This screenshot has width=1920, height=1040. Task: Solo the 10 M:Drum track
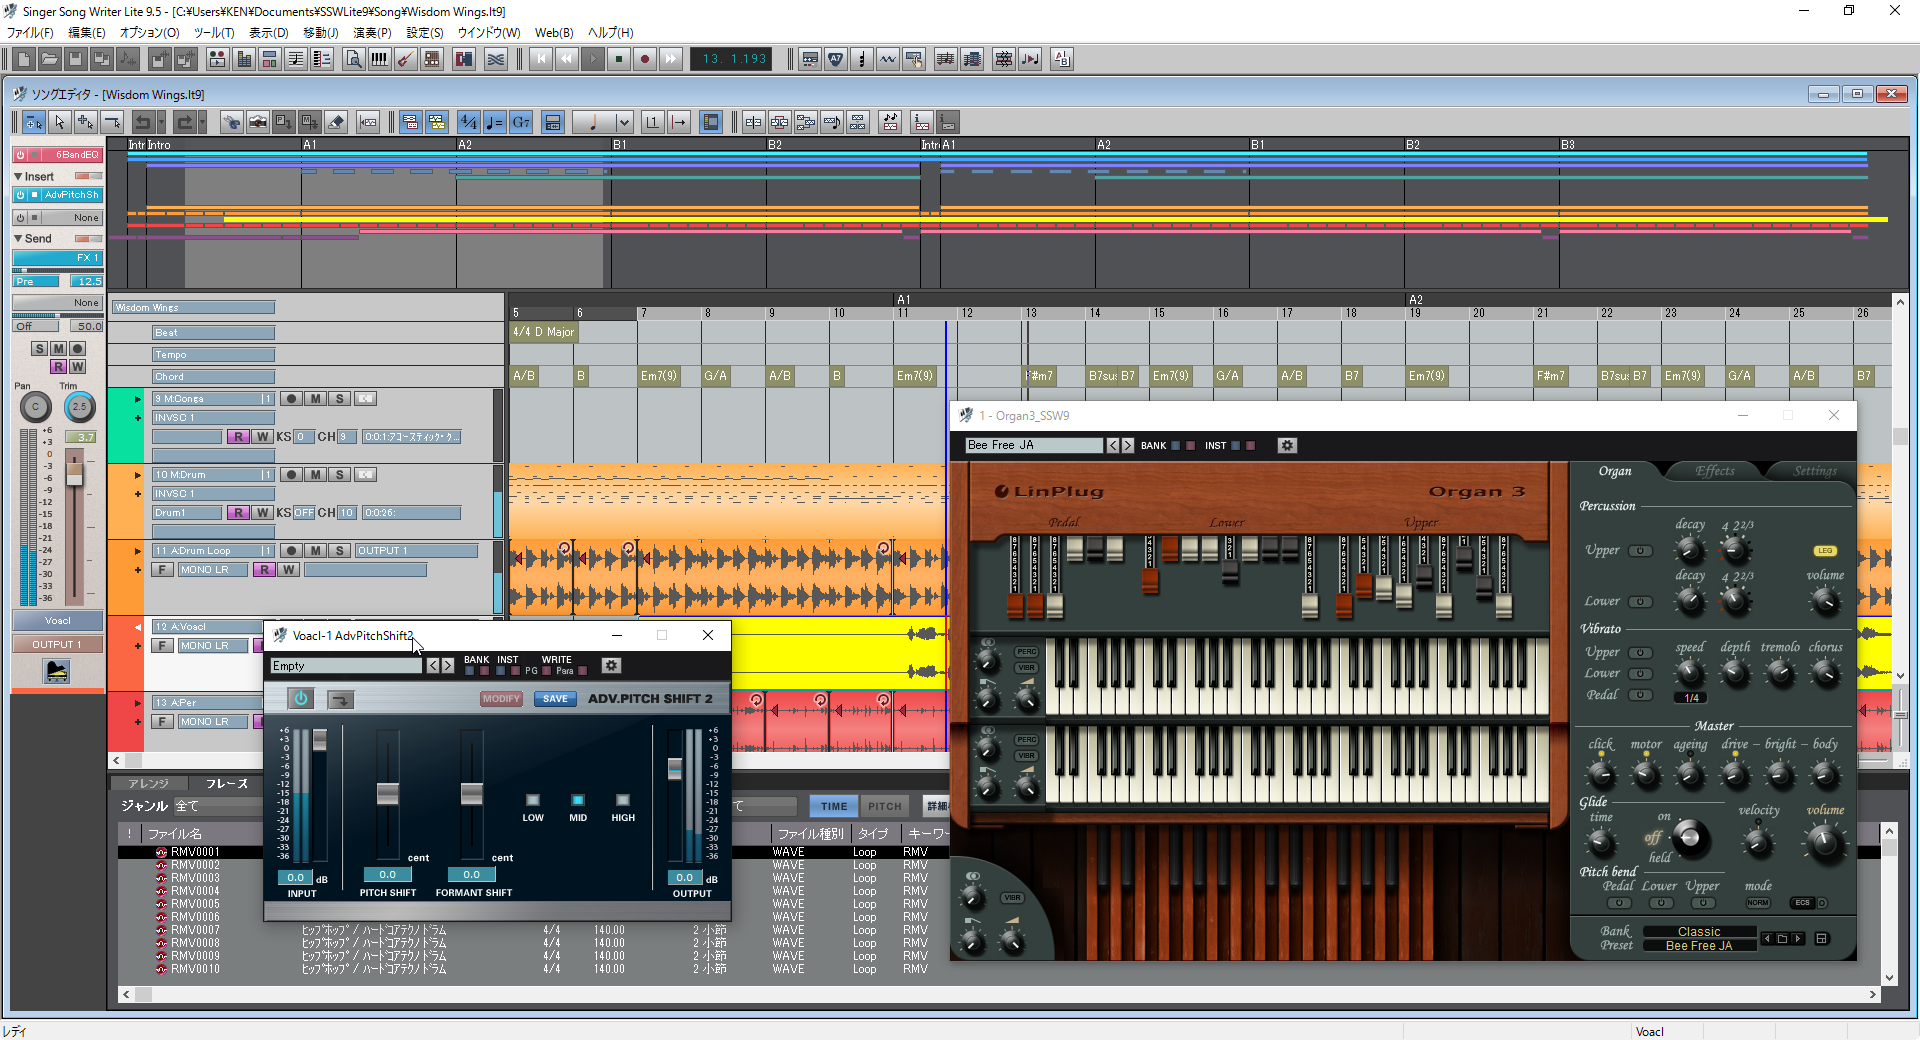tap(340, 474)
